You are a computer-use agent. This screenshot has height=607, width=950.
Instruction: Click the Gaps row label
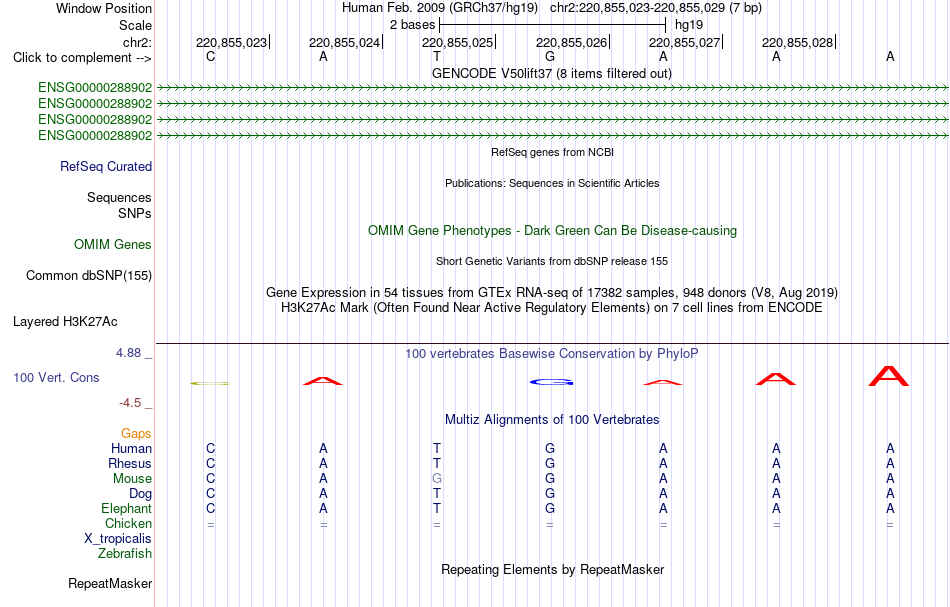click(x=136, y=433)
